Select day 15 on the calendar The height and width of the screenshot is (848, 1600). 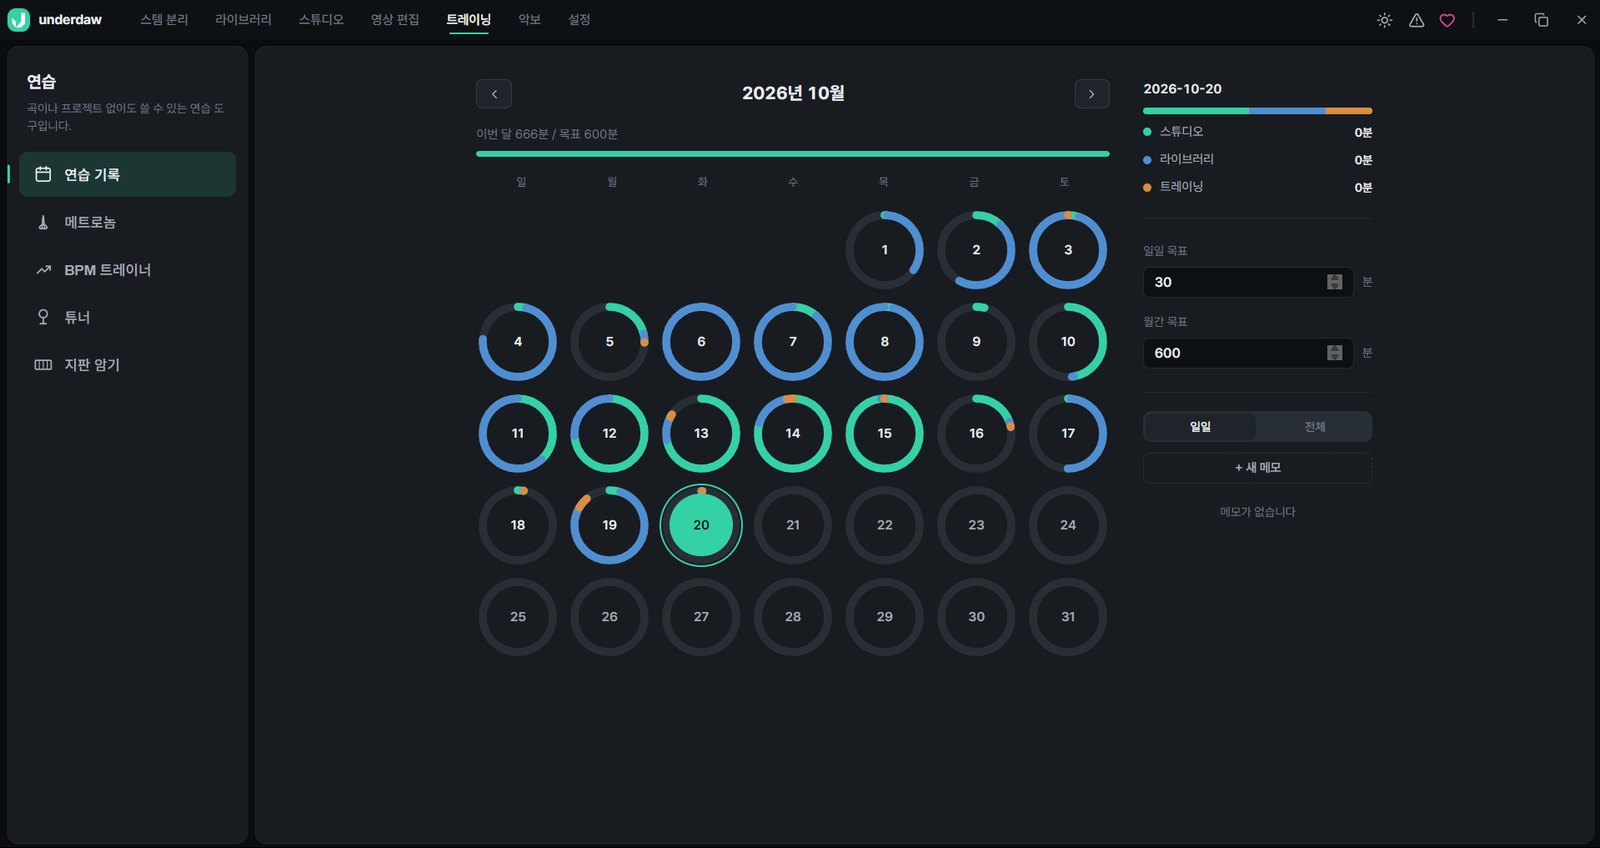885,433
